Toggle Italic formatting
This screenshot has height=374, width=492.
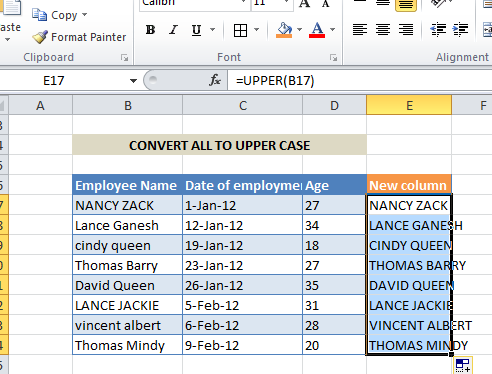click(x=173, y=30)
